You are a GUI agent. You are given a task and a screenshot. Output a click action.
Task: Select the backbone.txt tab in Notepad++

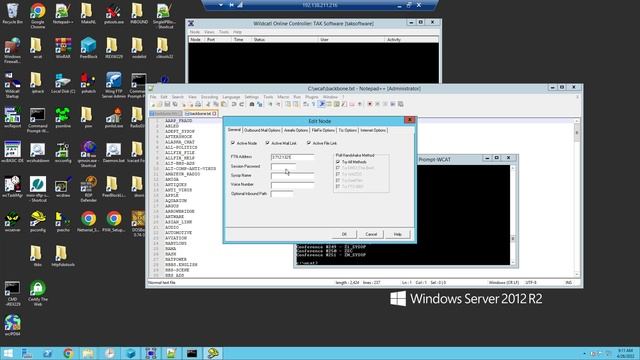click(200, 113)
